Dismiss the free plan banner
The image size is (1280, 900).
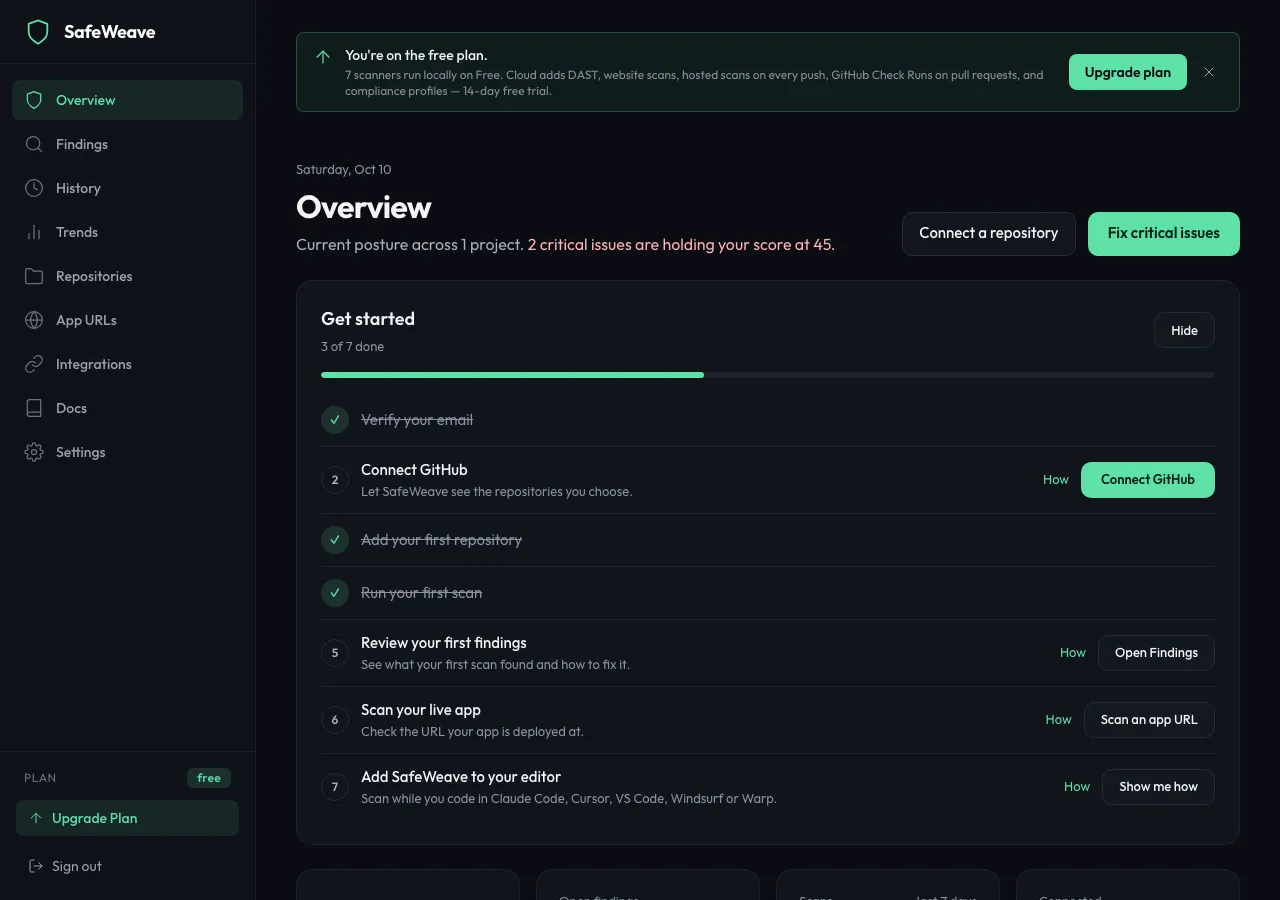(1209, 72)
